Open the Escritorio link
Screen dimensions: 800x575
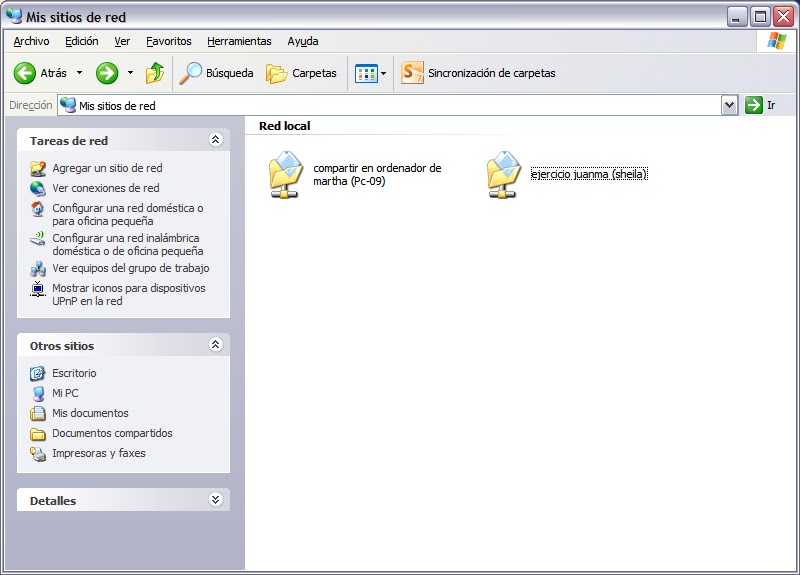tap(74, 373)
